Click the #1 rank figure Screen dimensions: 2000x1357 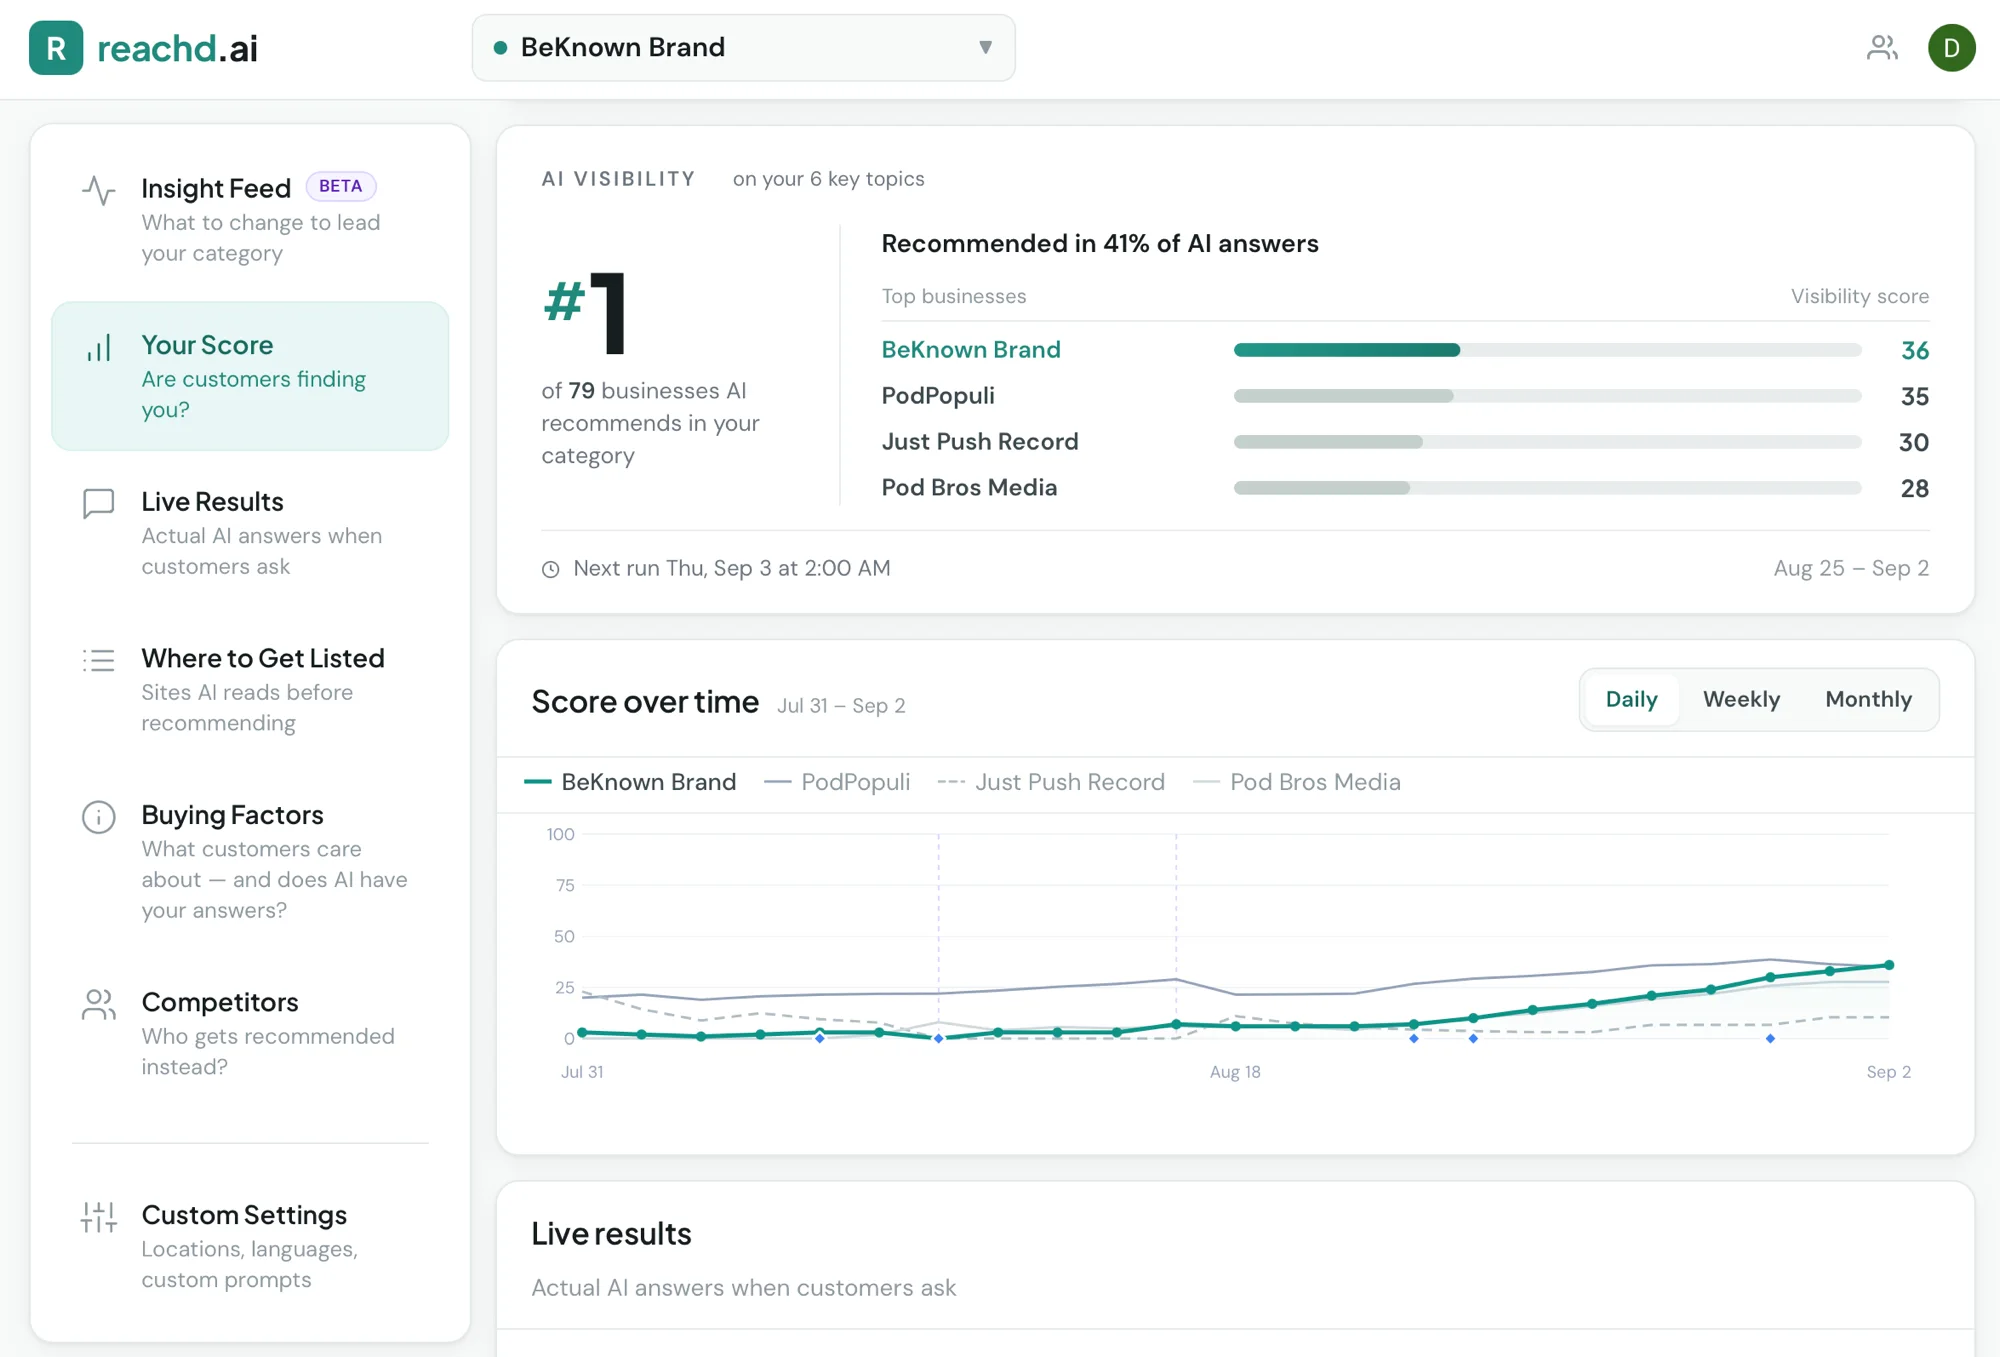click(x=587, y=312)
